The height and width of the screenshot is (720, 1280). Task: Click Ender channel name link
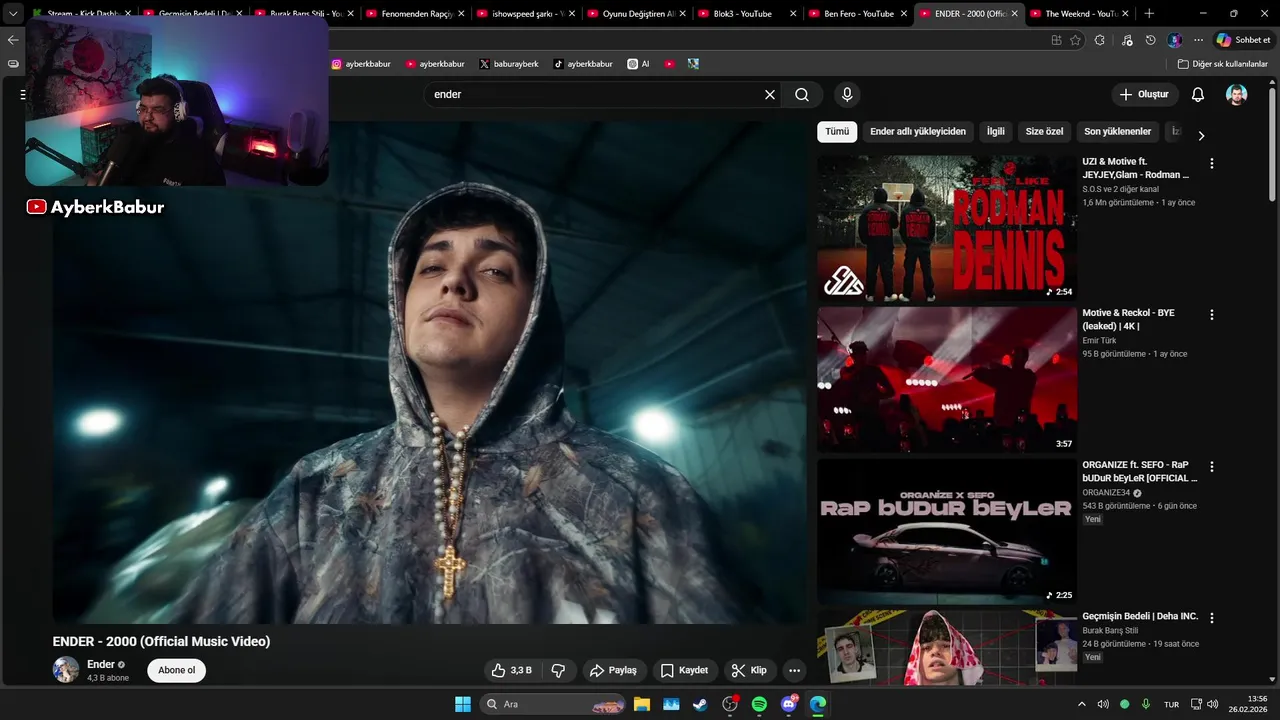[101, 664]
